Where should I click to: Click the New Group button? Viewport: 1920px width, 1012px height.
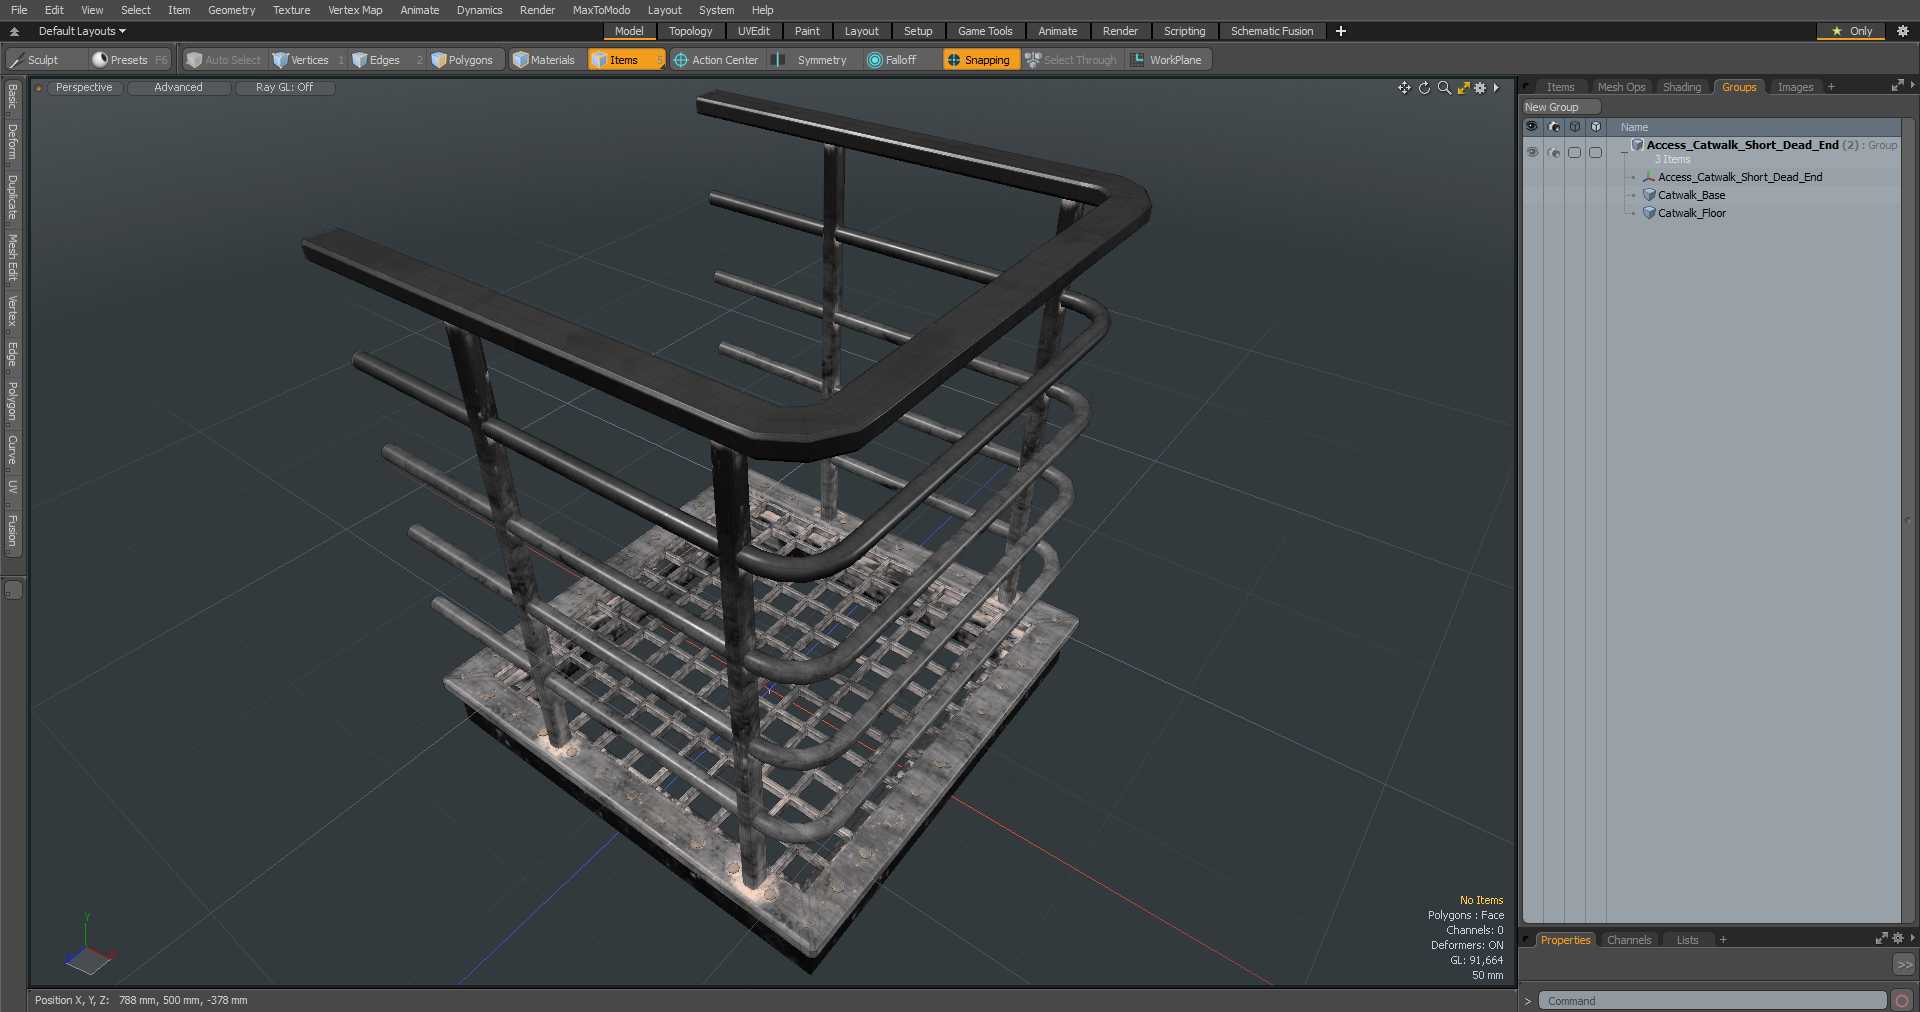[1560, 107]
